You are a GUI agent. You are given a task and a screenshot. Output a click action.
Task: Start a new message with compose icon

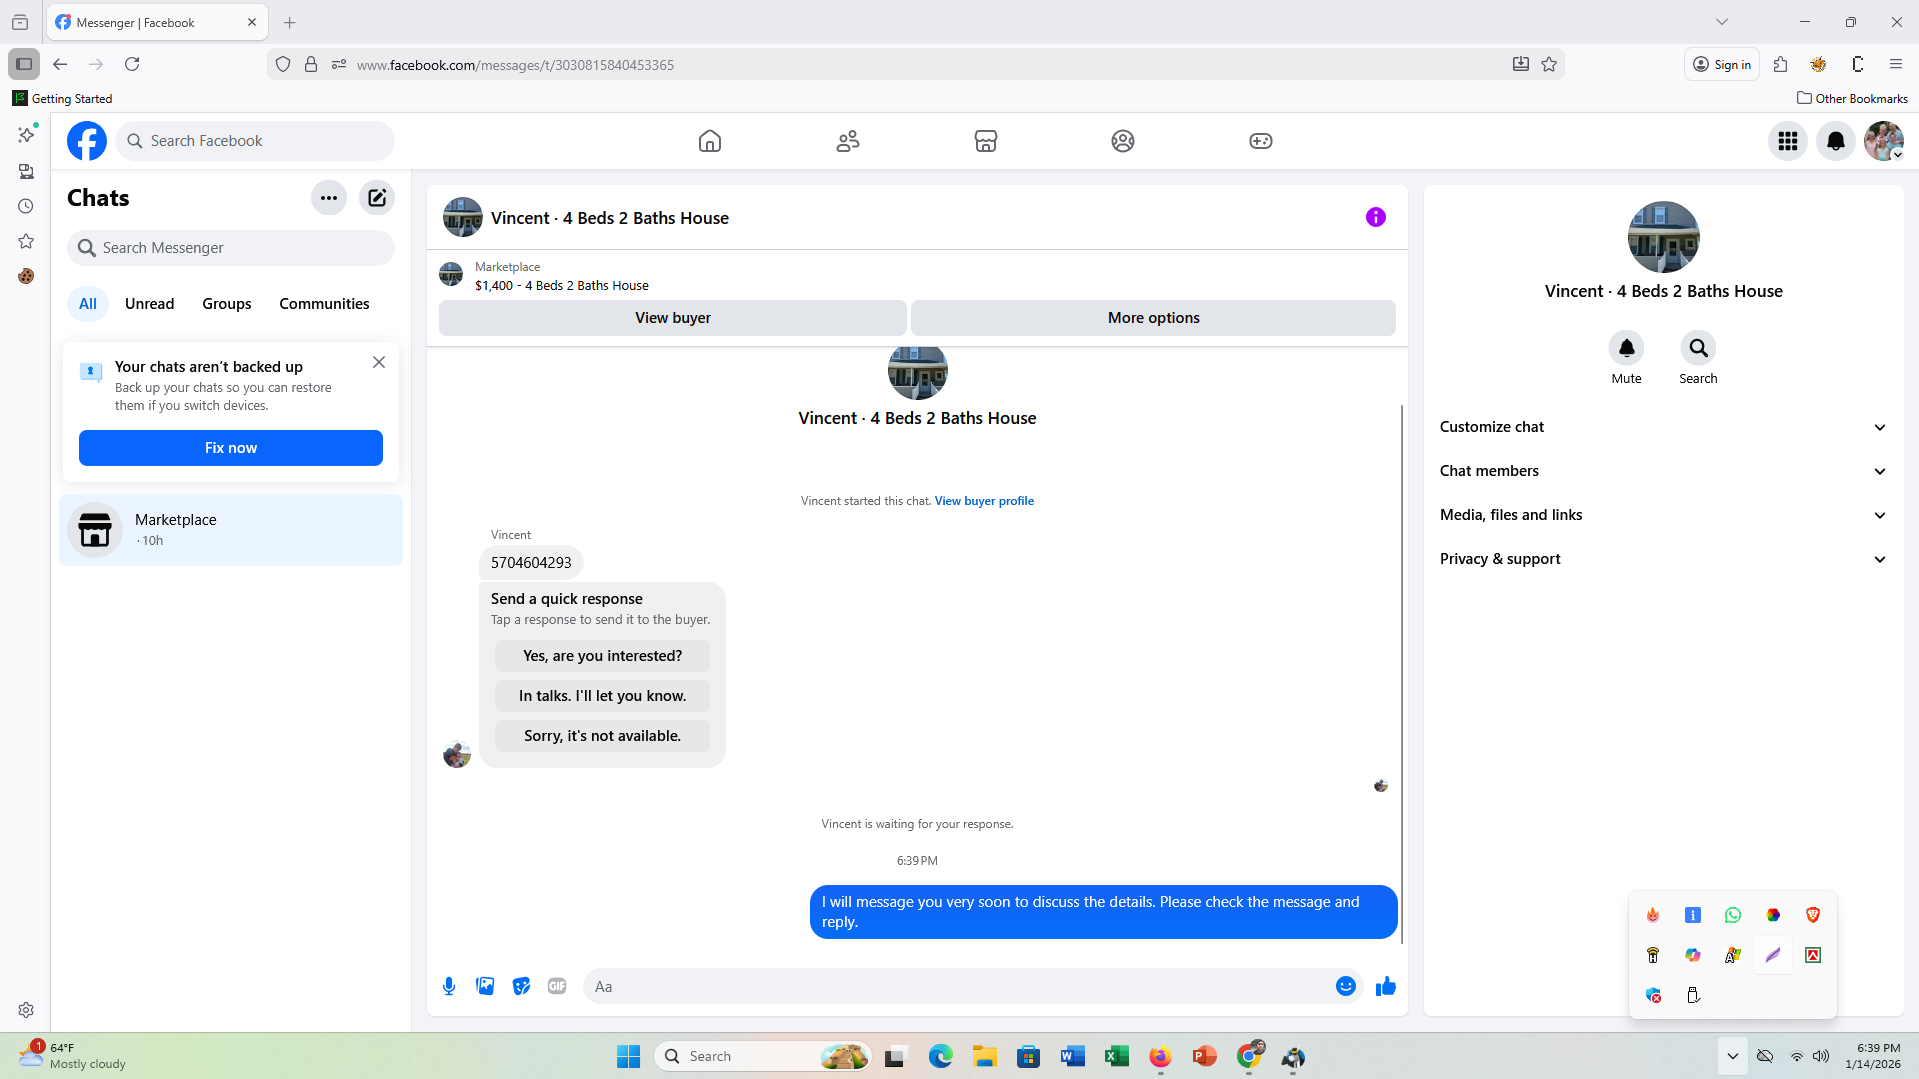coord(377,198)
